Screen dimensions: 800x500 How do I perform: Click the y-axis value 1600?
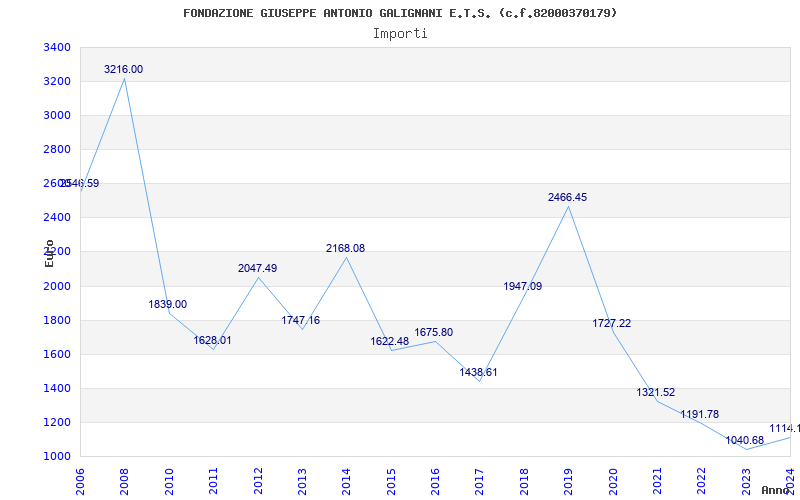click(x=57, y=355)
